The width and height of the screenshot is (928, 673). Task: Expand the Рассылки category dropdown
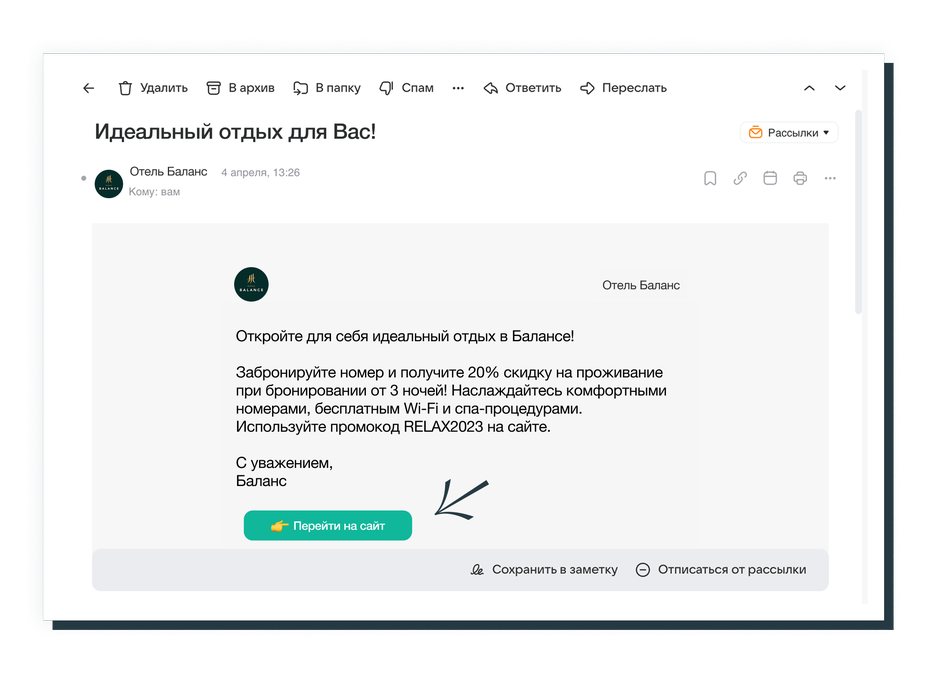coord(789,132)
